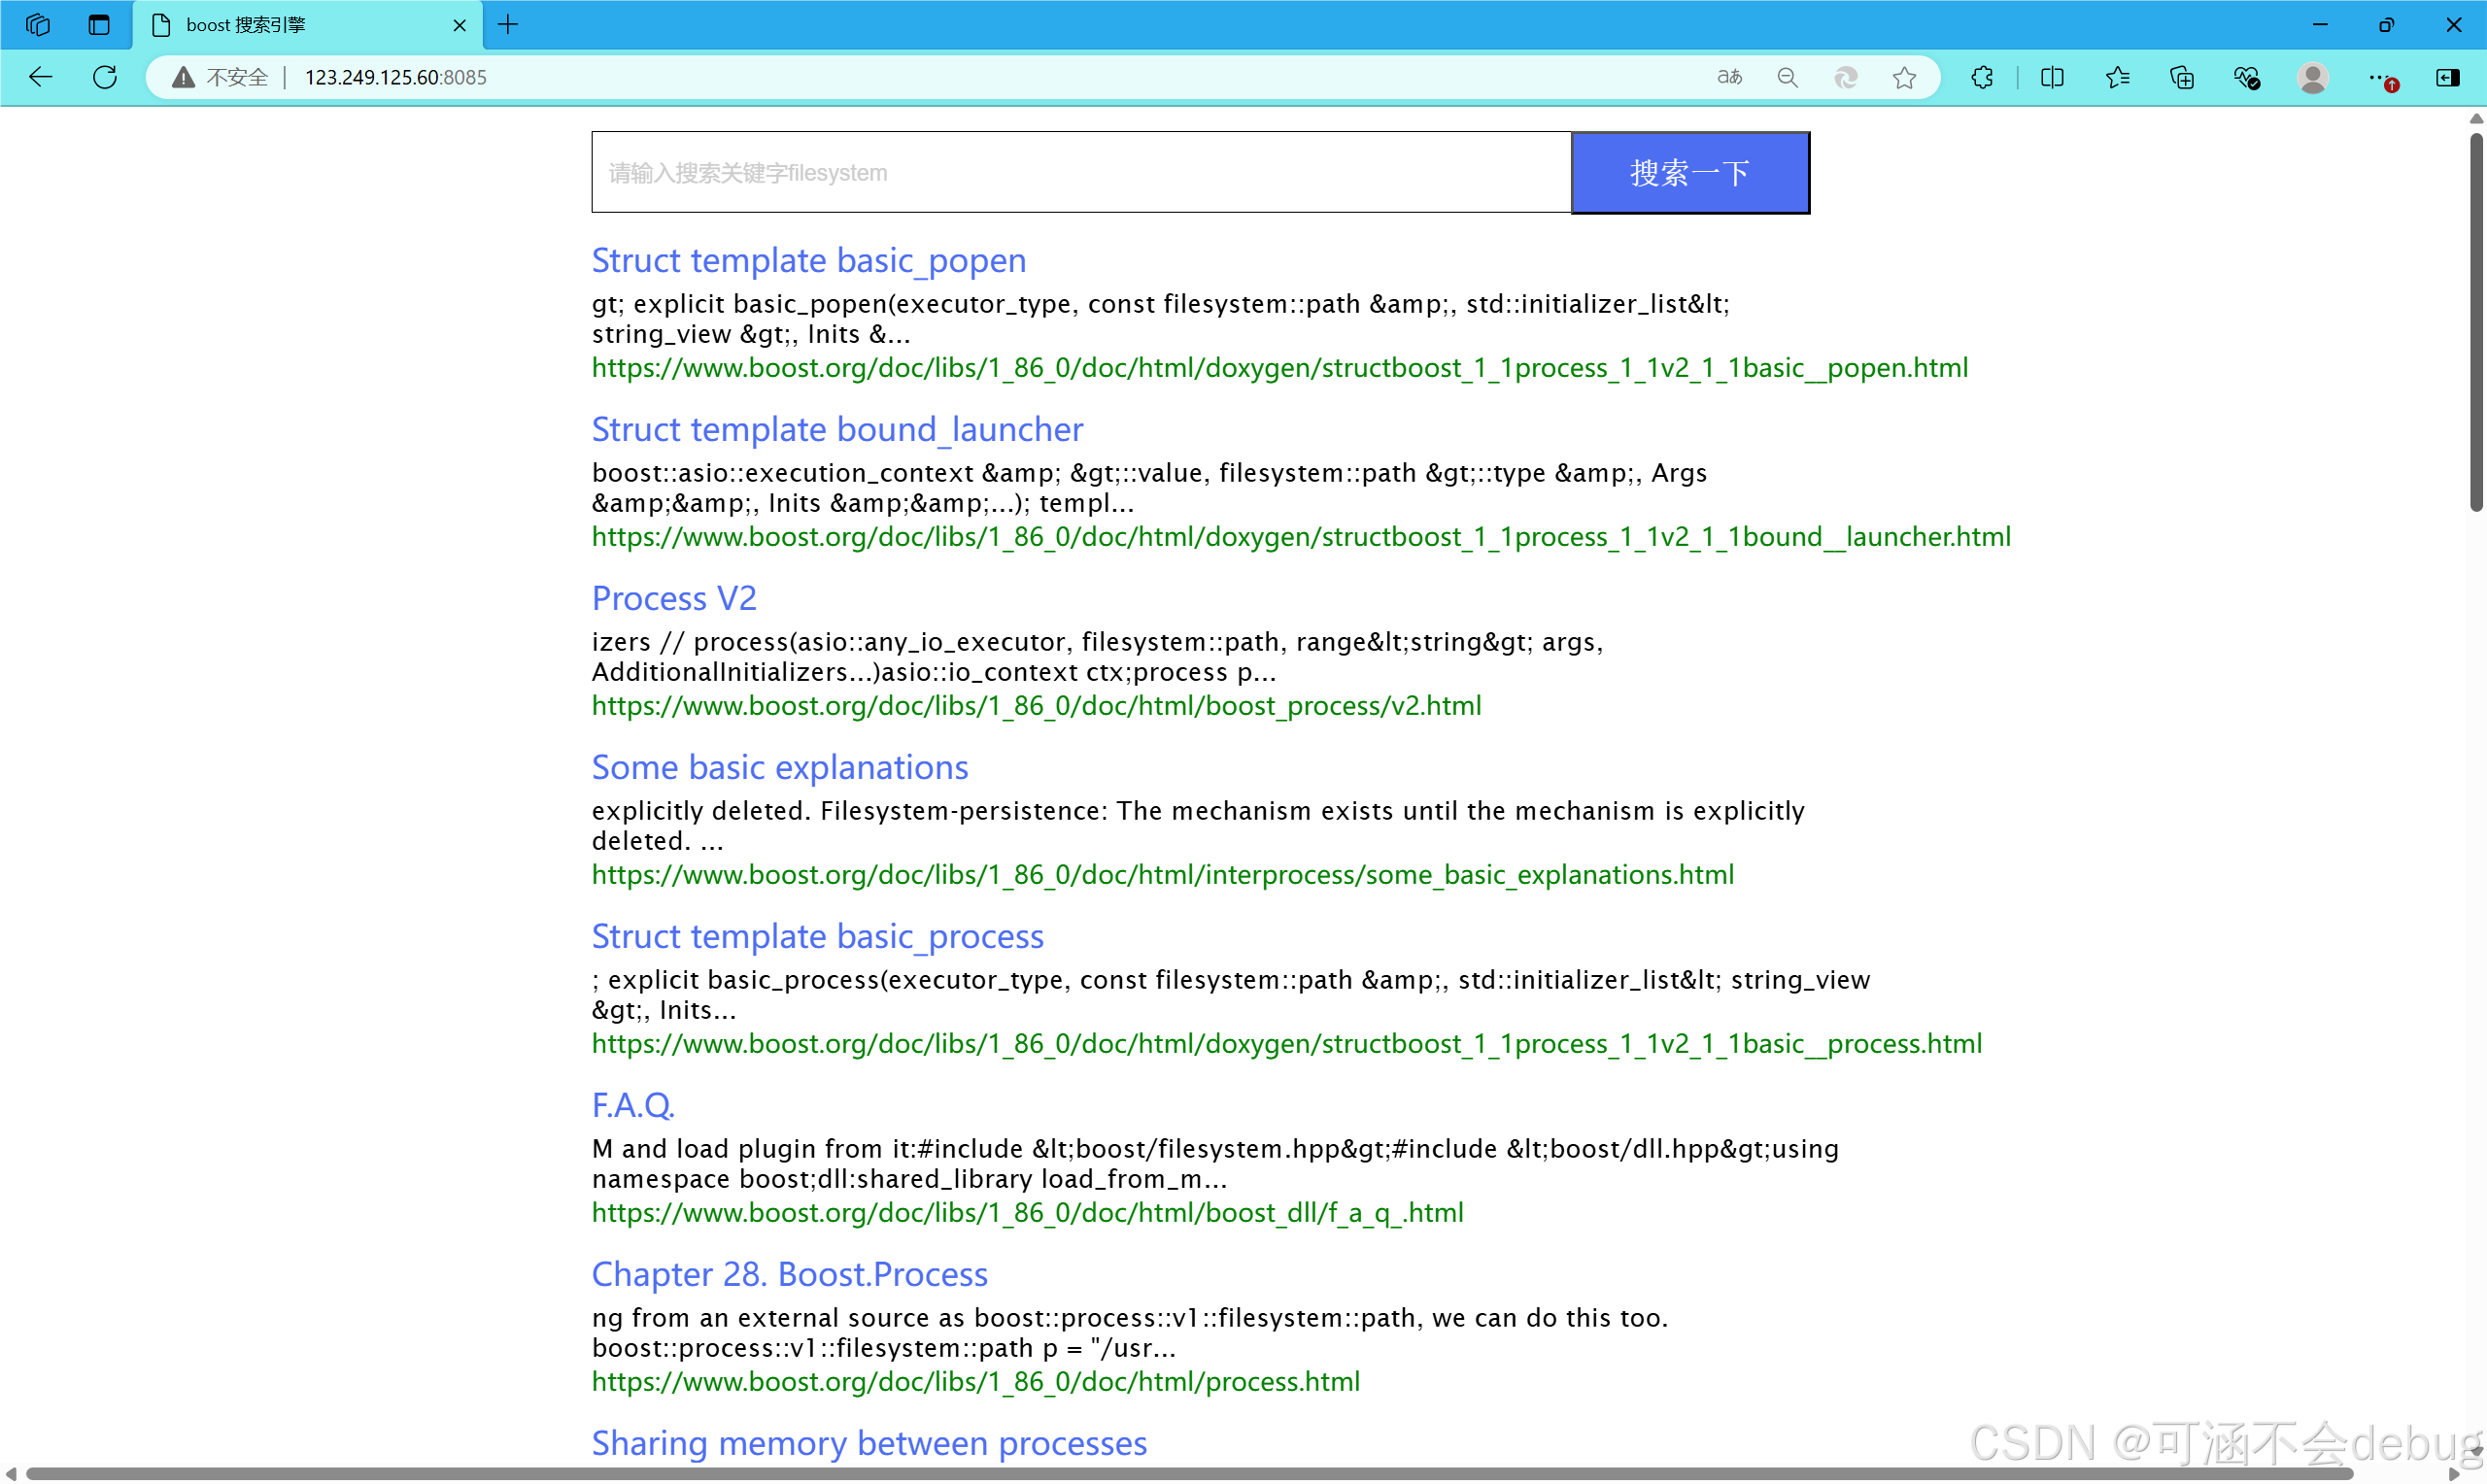Screen dimensions: 2487x1484
Task: Click the 搜索一下 search button
Action: (x=1690, y=172)
